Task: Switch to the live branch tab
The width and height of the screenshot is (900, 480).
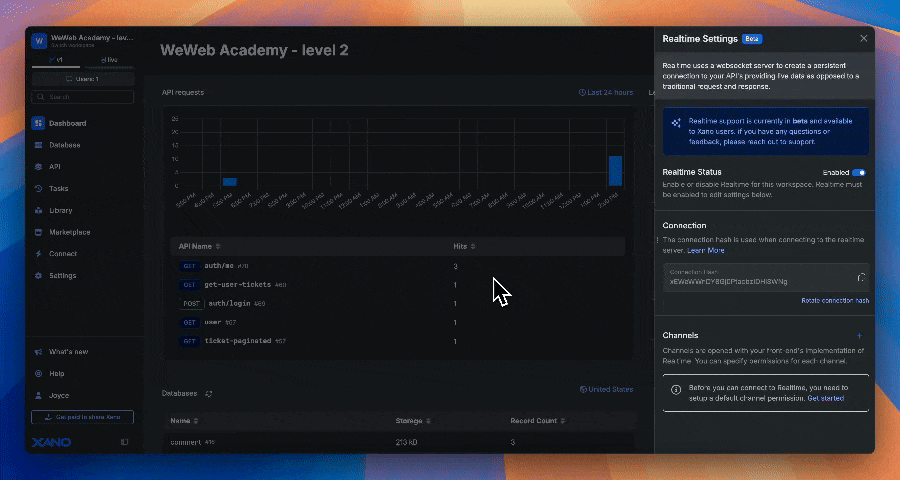Action: point(108,60)
